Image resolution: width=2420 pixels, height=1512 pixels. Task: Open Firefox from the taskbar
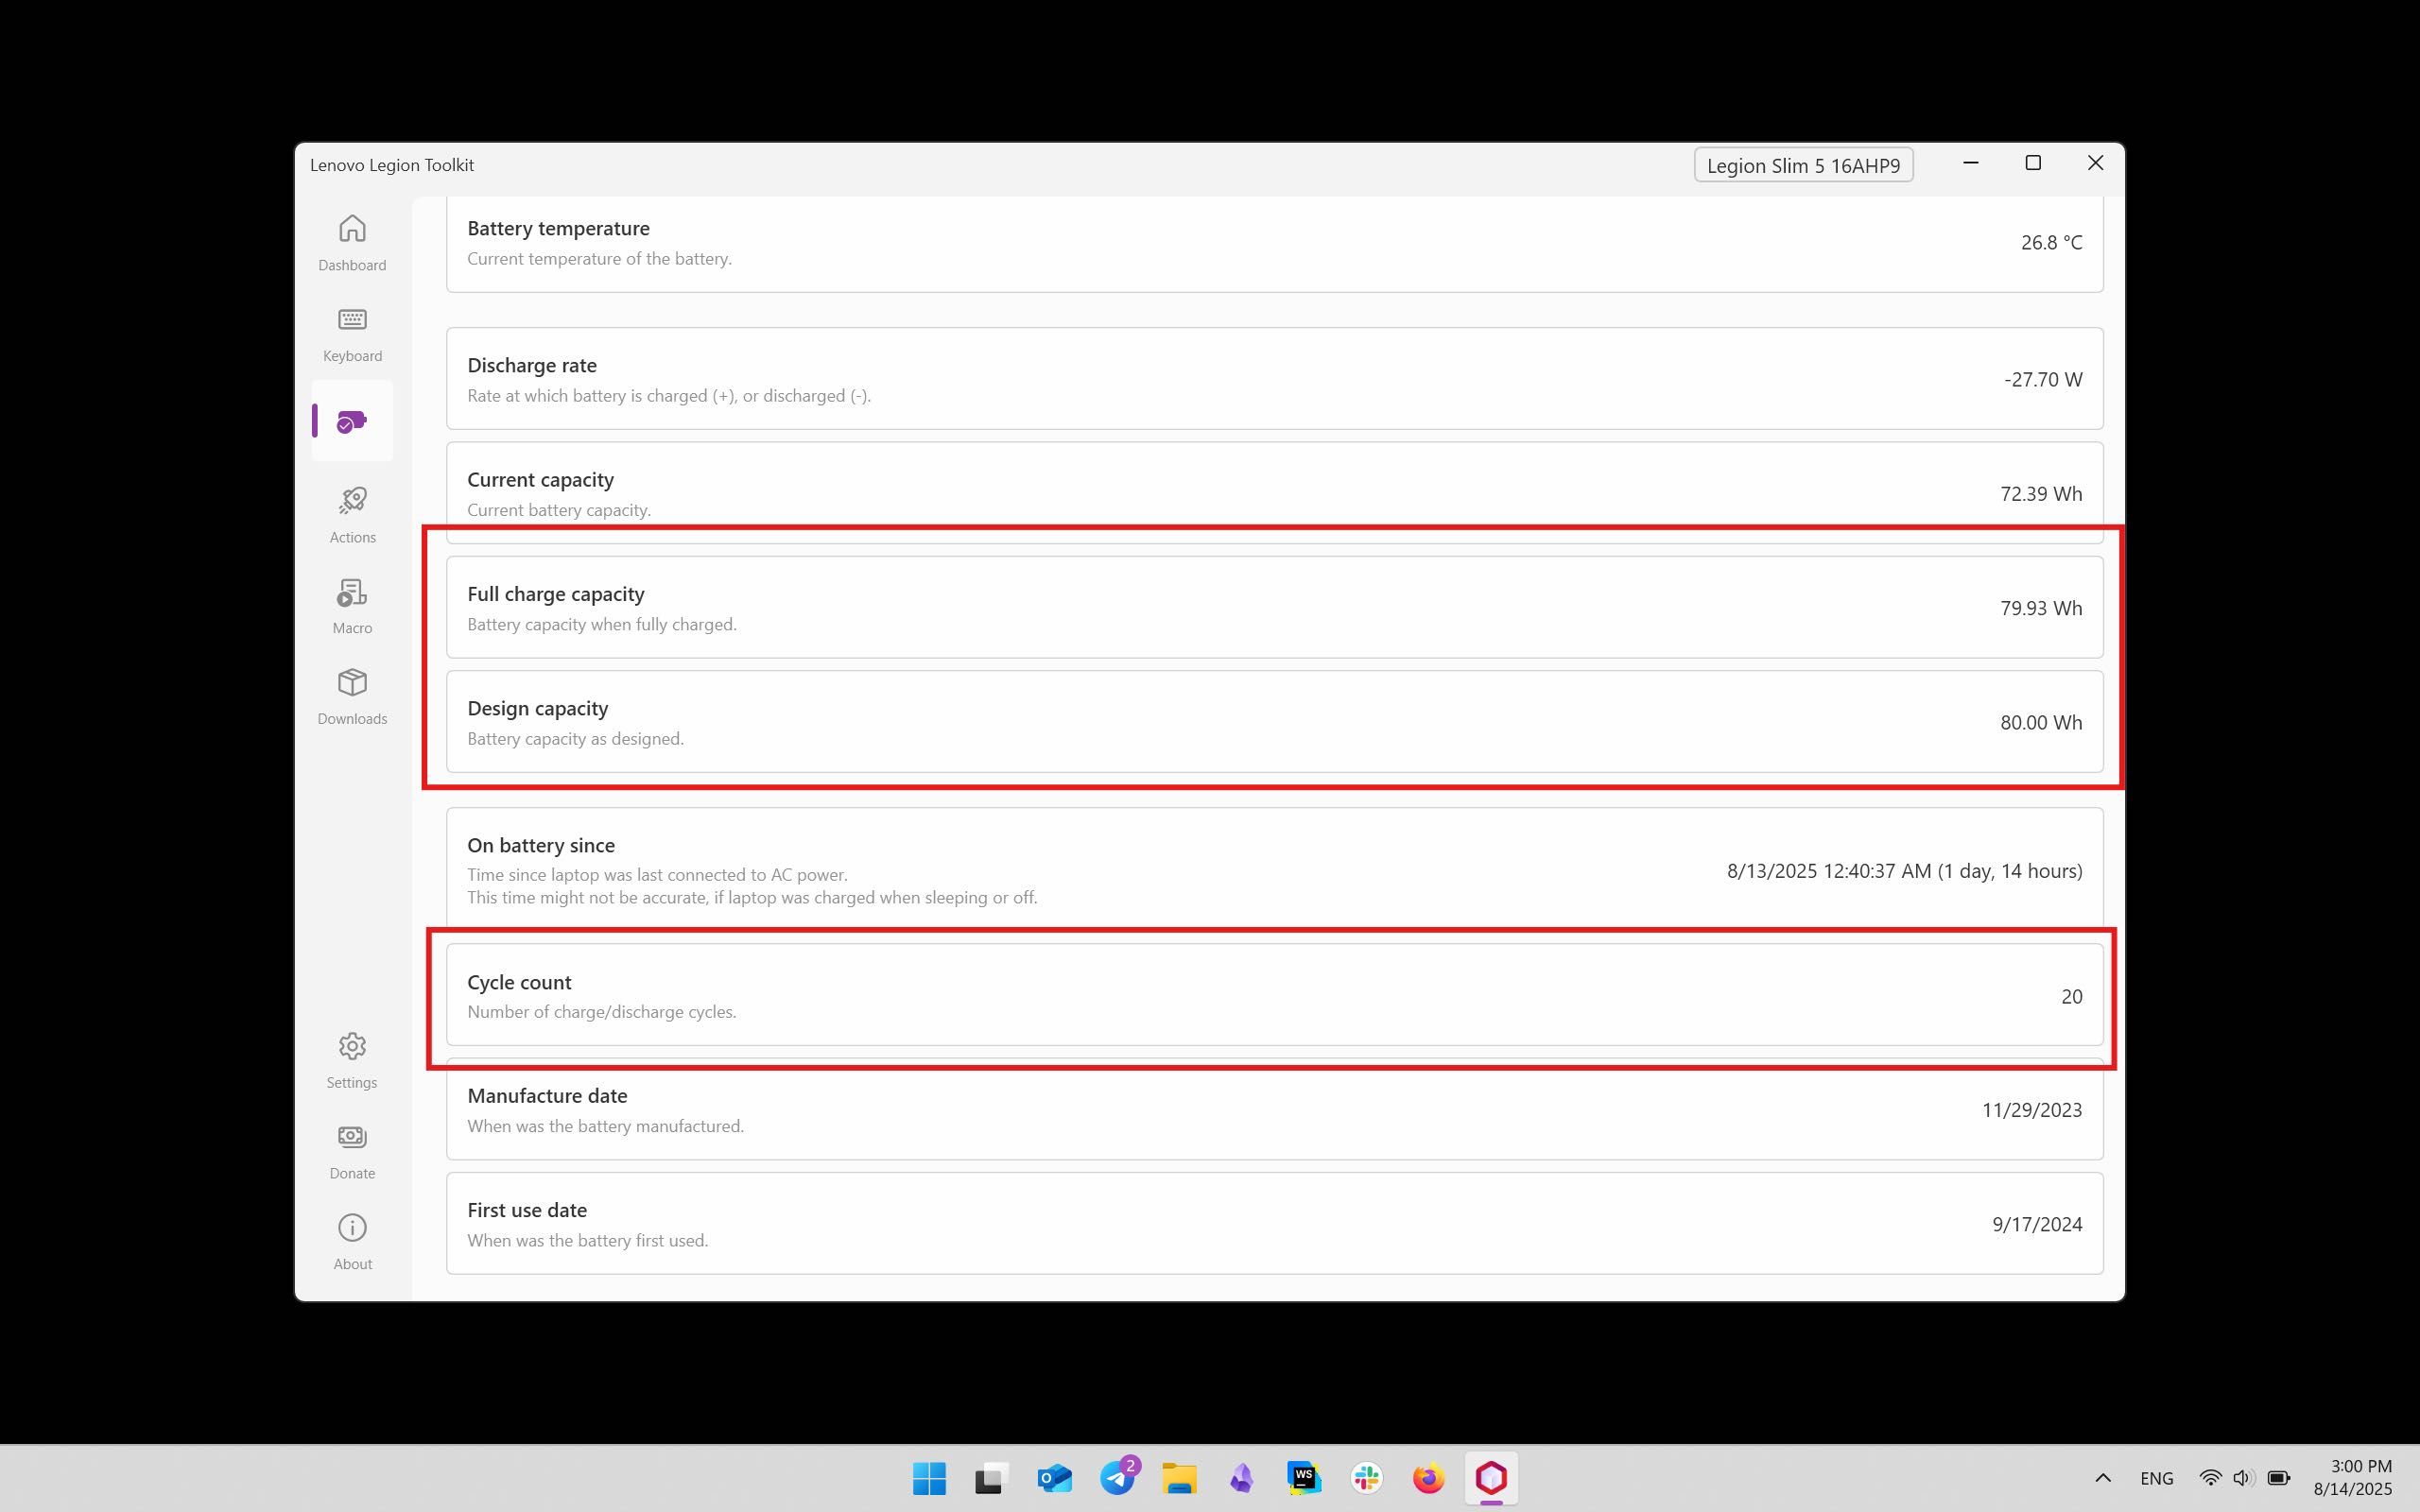1428,1478
